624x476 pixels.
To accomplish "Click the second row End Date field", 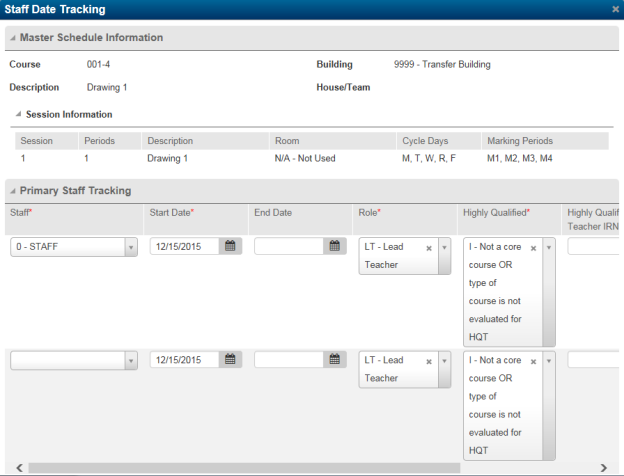I will pyautogui.click(x=288, y=360).
